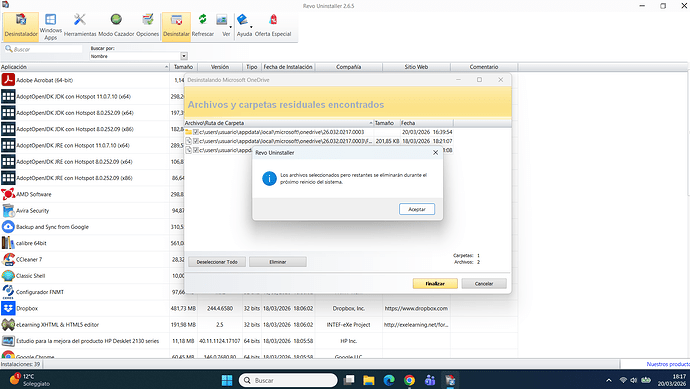Select the Classic Shell app icon
Screen dimensions: 690x389
click(x=8, y=275)
